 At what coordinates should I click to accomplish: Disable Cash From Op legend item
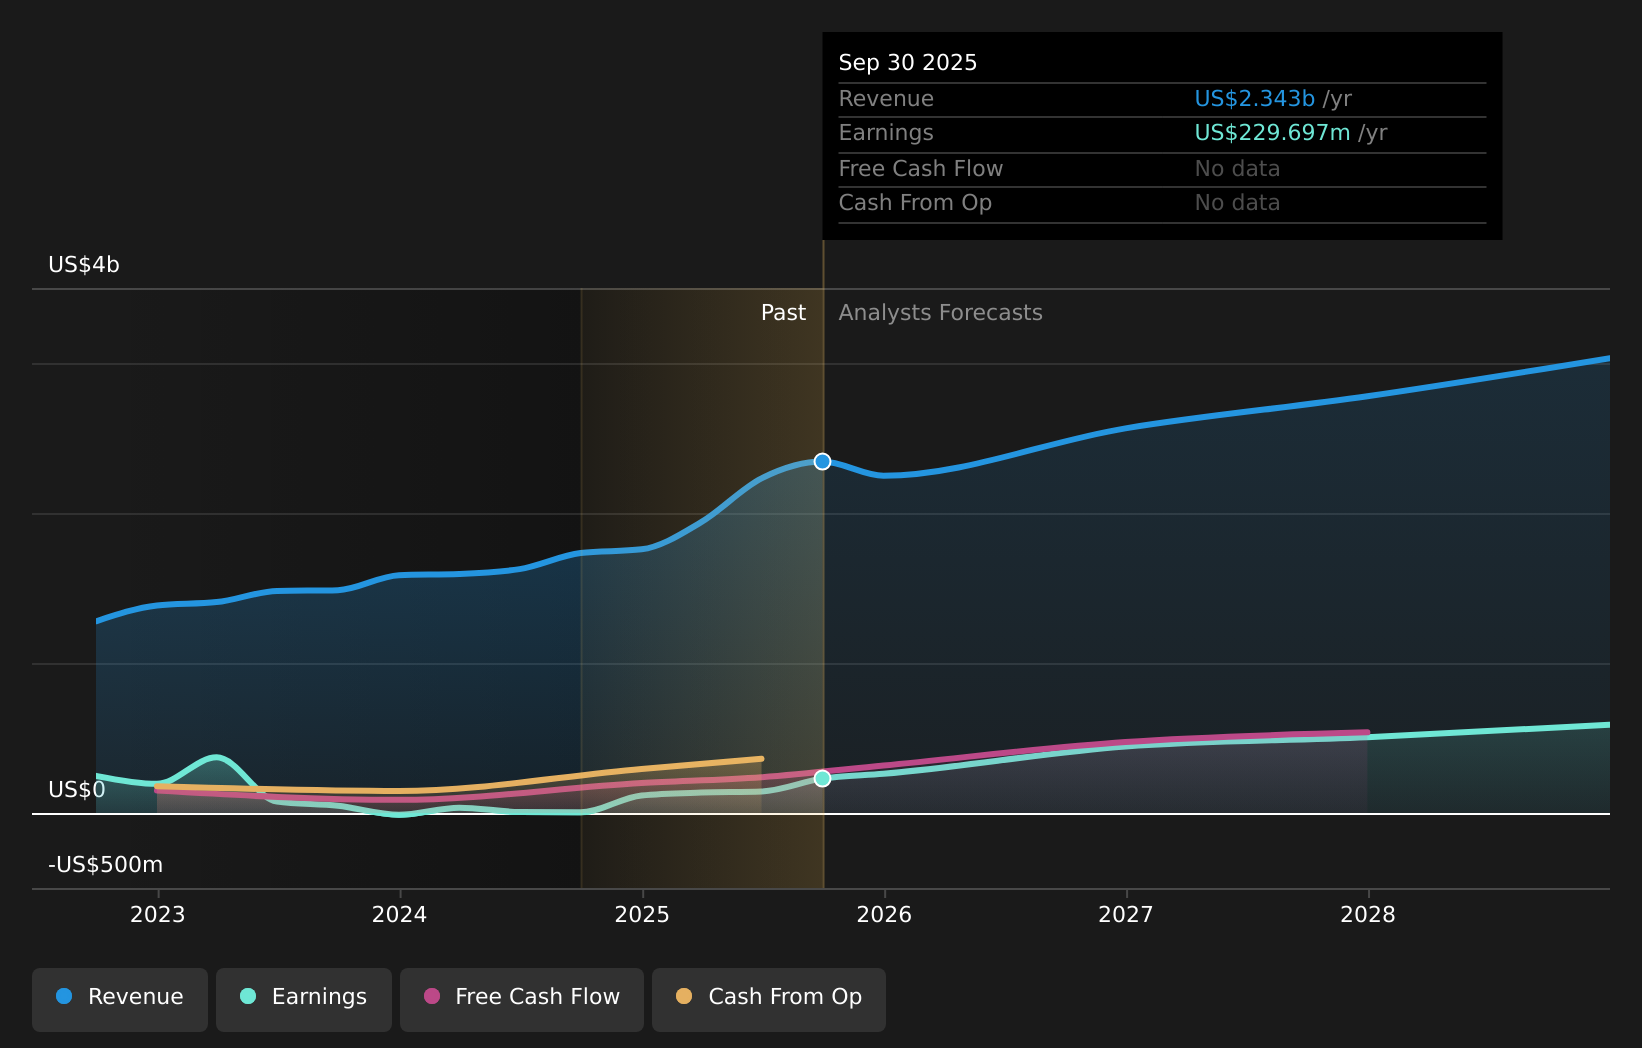769,997
